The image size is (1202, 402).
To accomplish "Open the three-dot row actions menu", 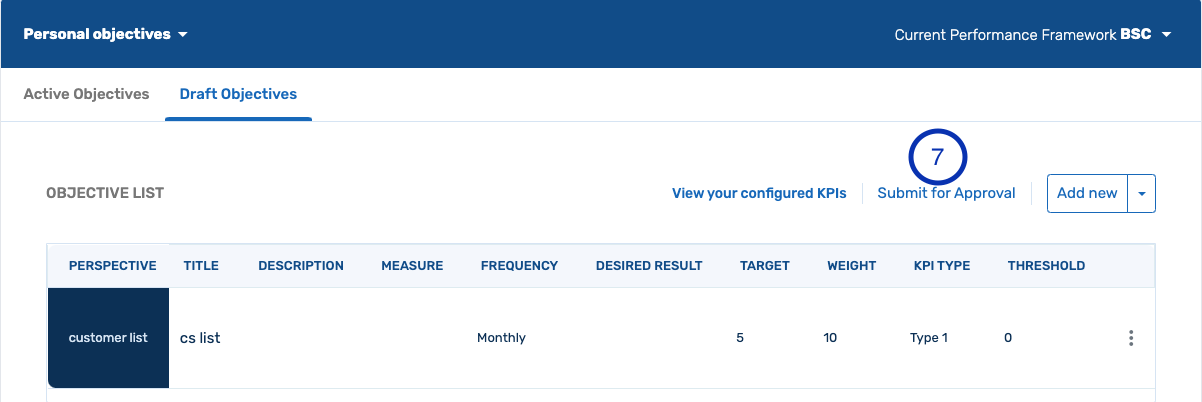I will [x=1131, y=338].
